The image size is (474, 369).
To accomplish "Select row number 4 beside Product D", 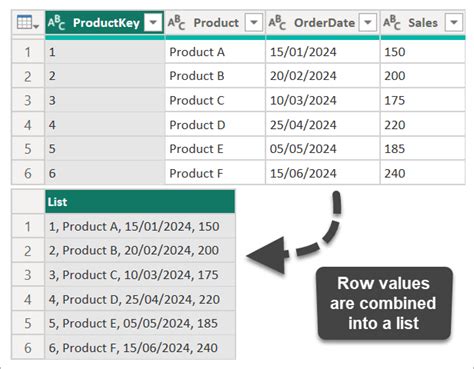I will pos(28,125).
